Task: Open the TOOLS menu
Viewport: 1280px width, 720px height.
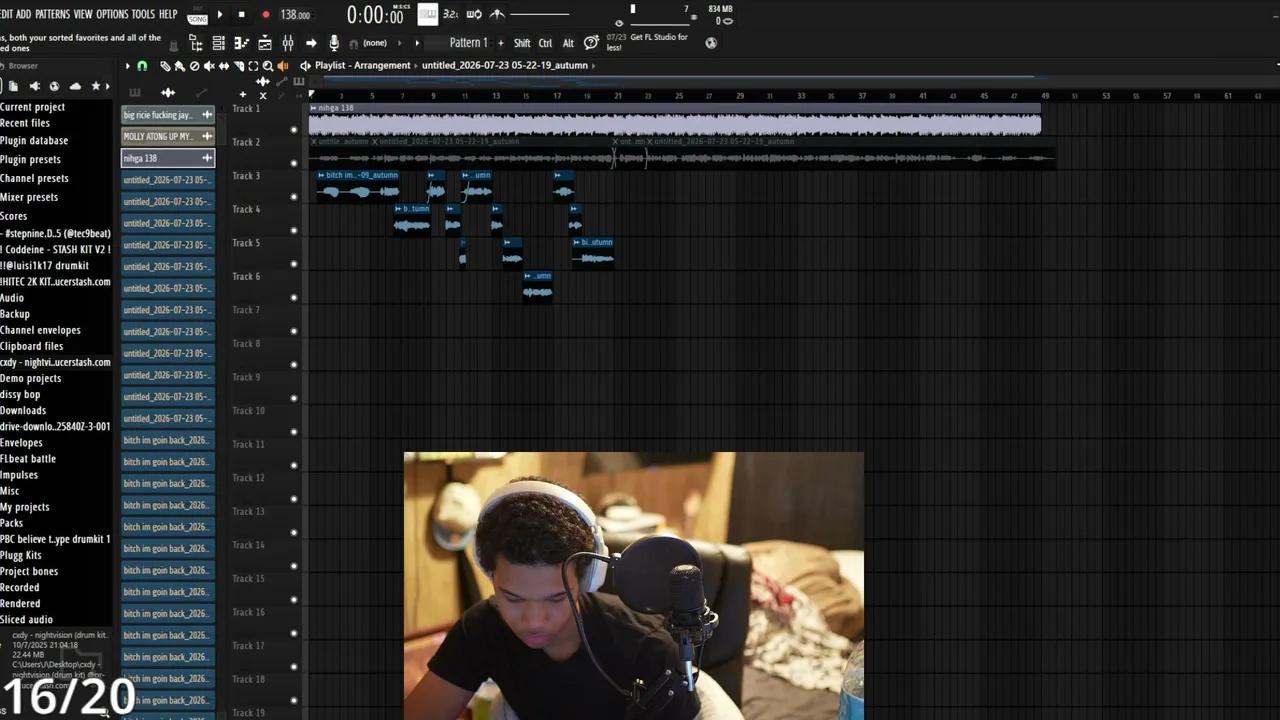Action: pos(144,14)
